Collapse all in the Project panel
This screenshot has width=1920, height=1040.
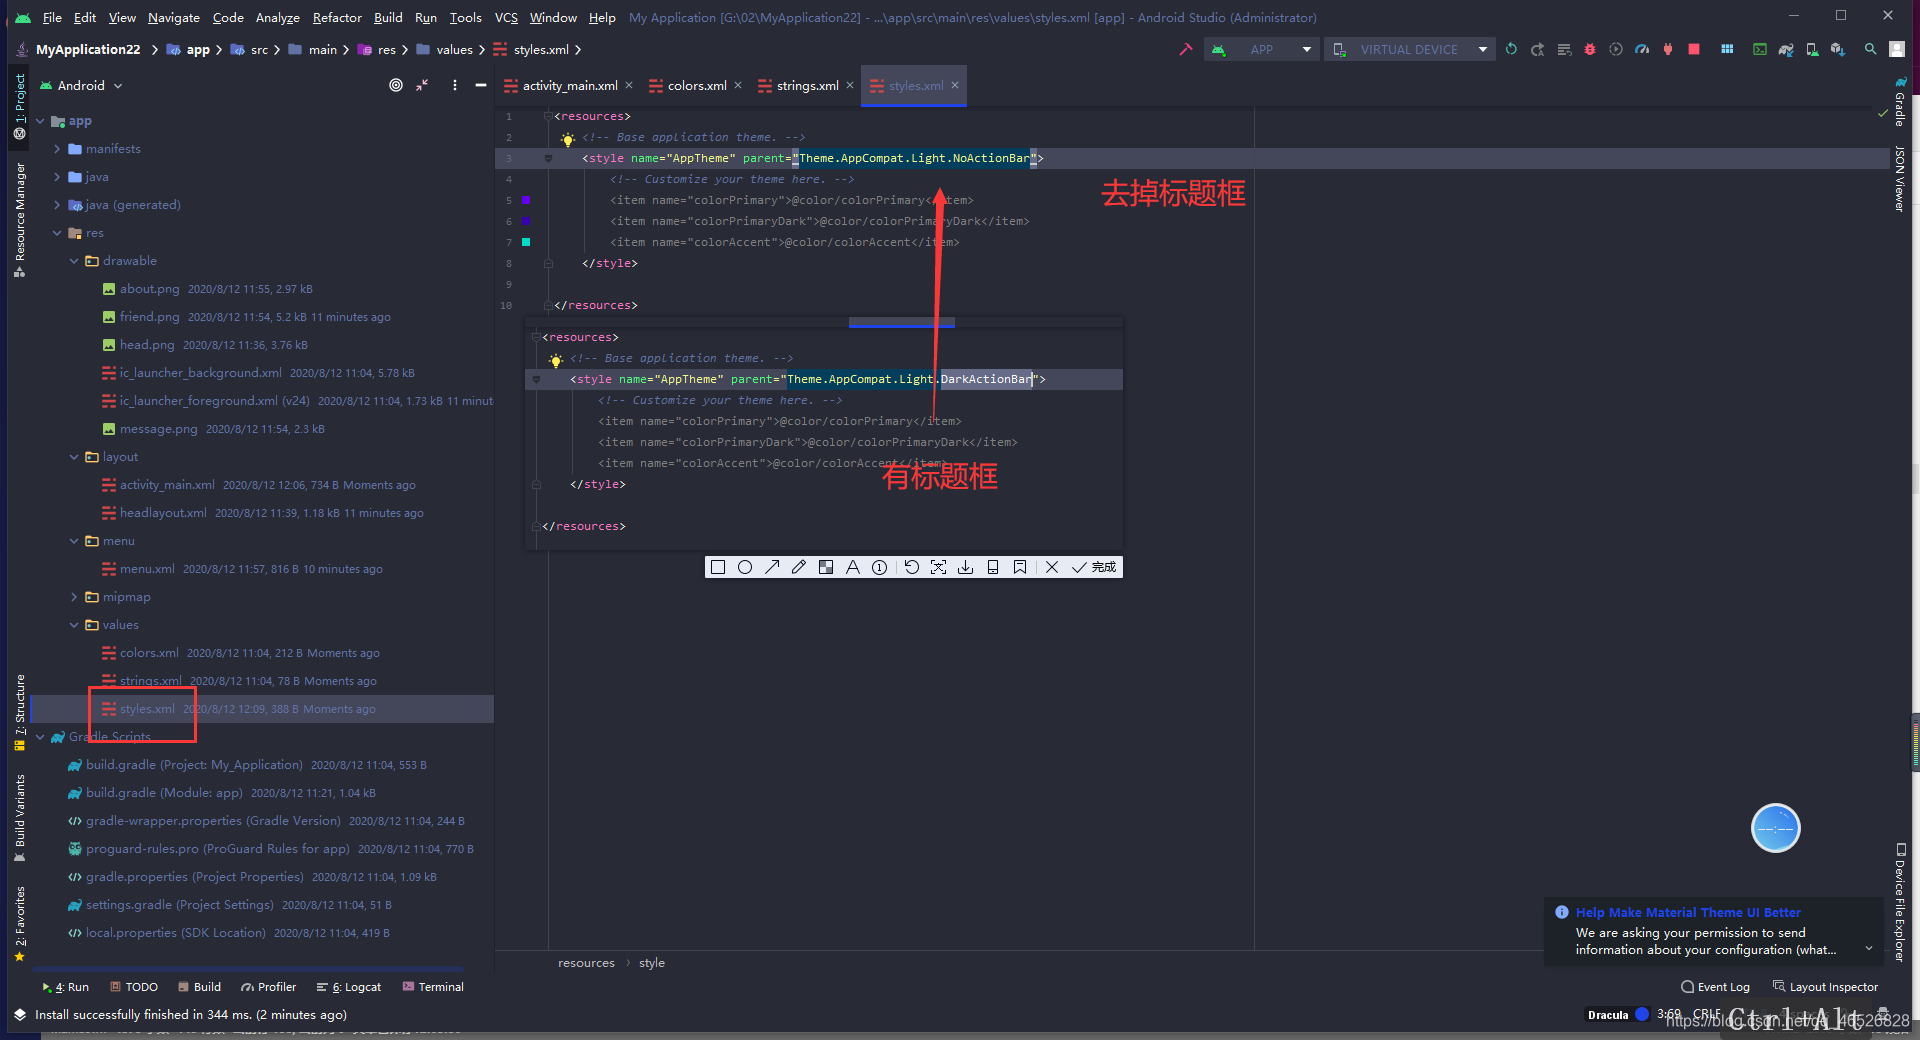pyautogui.click(x=423, y=85)
